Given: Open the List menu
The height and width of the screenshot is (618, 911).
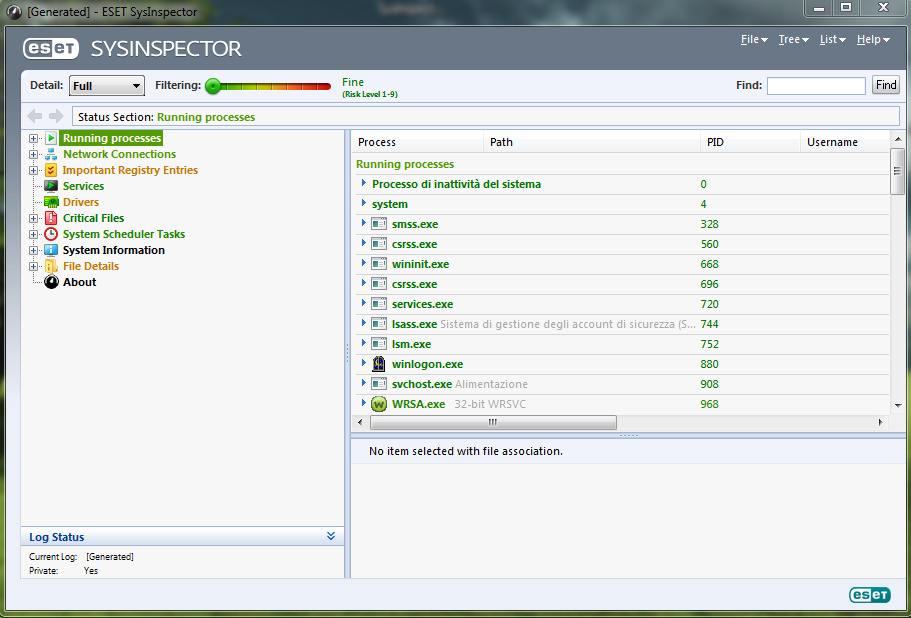Looking at the screenshot, I should (x=833, y=39).
